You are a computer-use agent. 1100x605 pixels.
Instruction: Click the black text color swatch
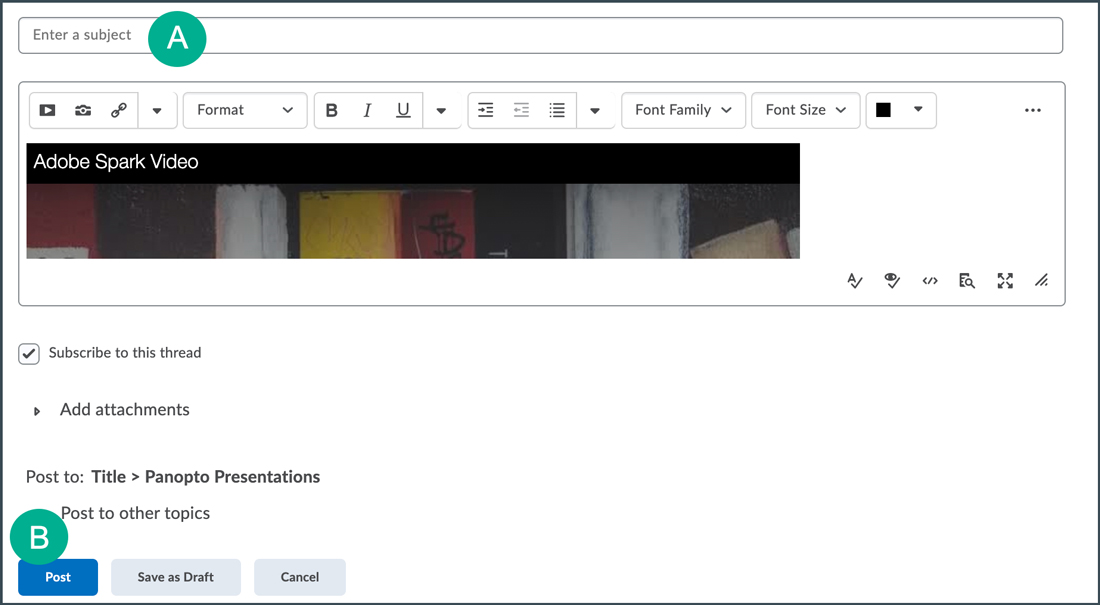[x=883, y=110]
